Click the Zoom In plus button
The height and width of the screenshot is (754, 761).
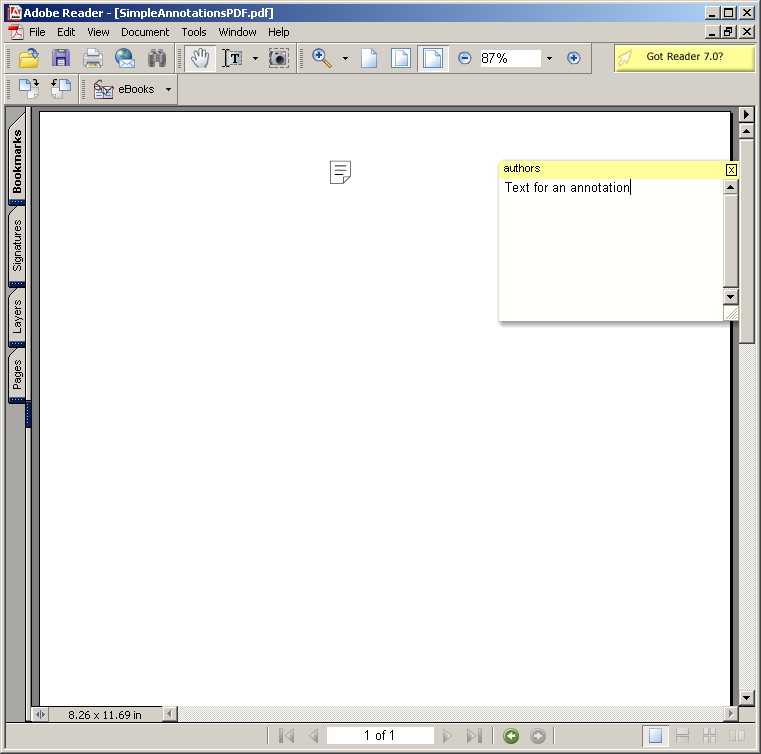(x=574, y=58)
